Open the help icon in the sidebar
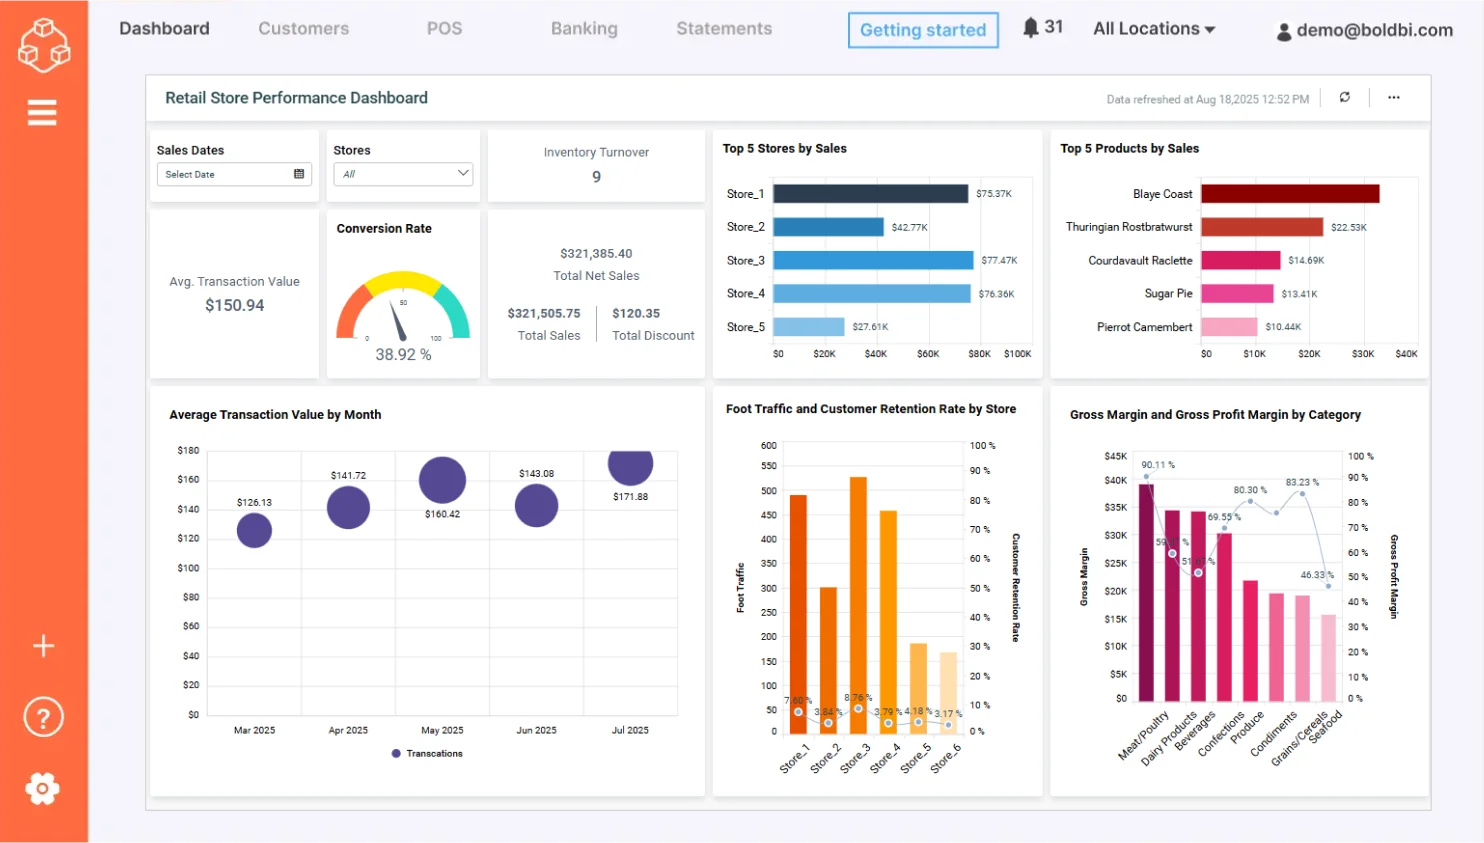 coord(43,716)
